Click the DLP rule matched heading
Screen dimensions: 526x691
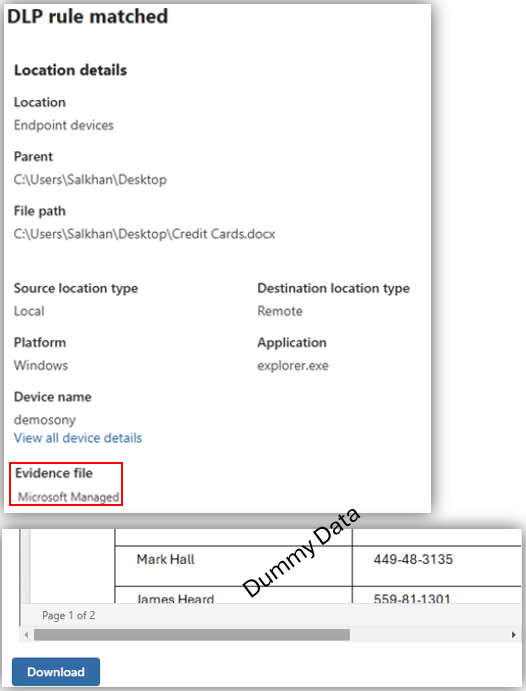87,16
